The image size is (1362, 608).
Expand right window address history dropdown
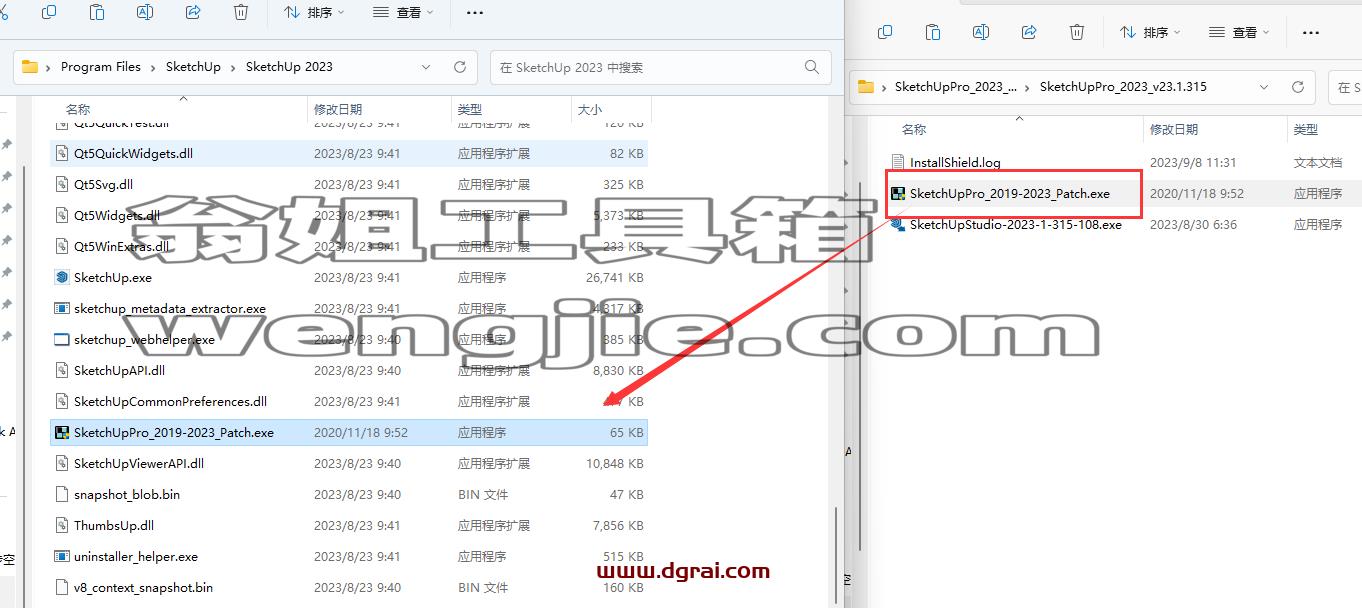tap(1265, 87)
